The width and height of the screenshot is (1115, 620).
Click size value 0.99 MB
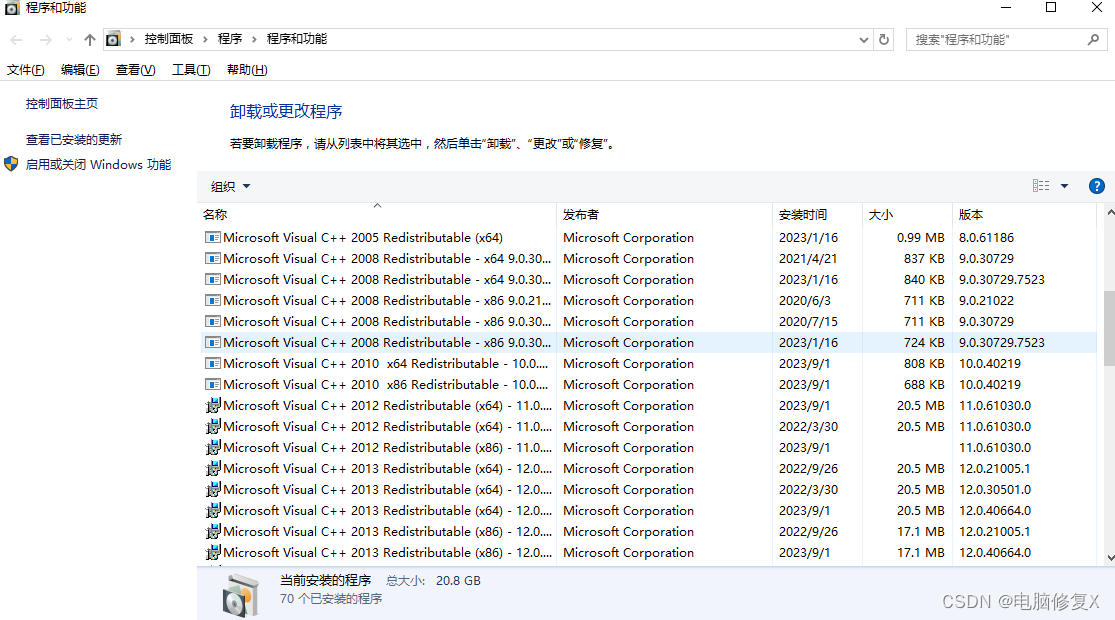(x=920, y=237)
